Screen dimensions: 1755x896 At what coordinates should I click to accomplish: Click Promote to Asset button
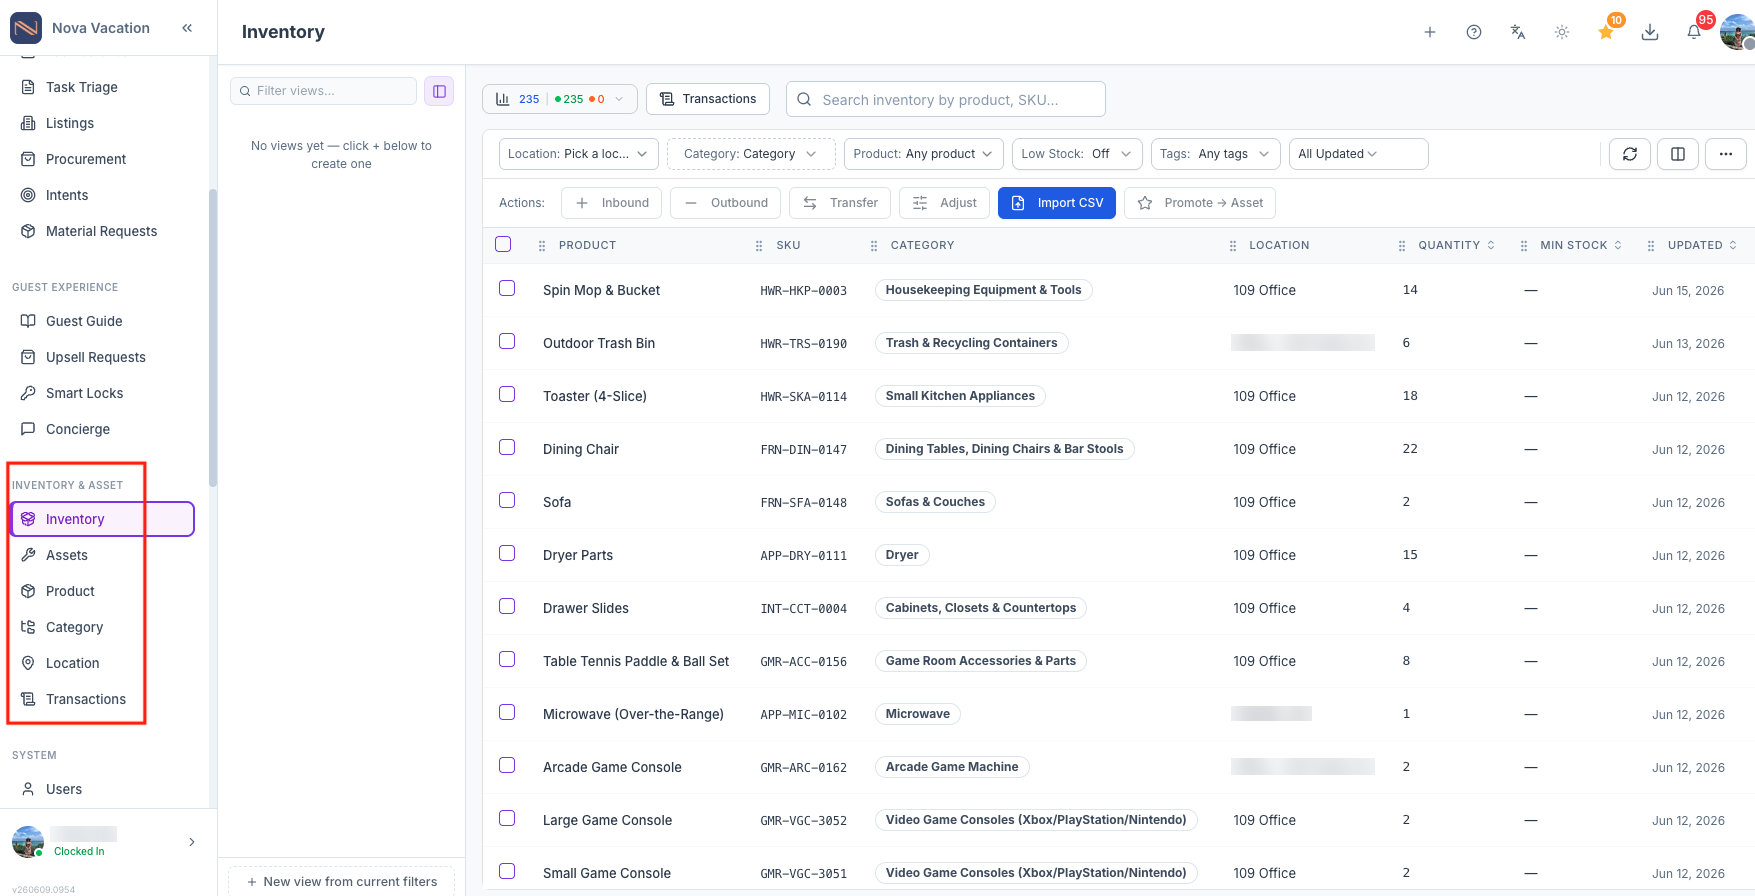(x=1200, y=203)
